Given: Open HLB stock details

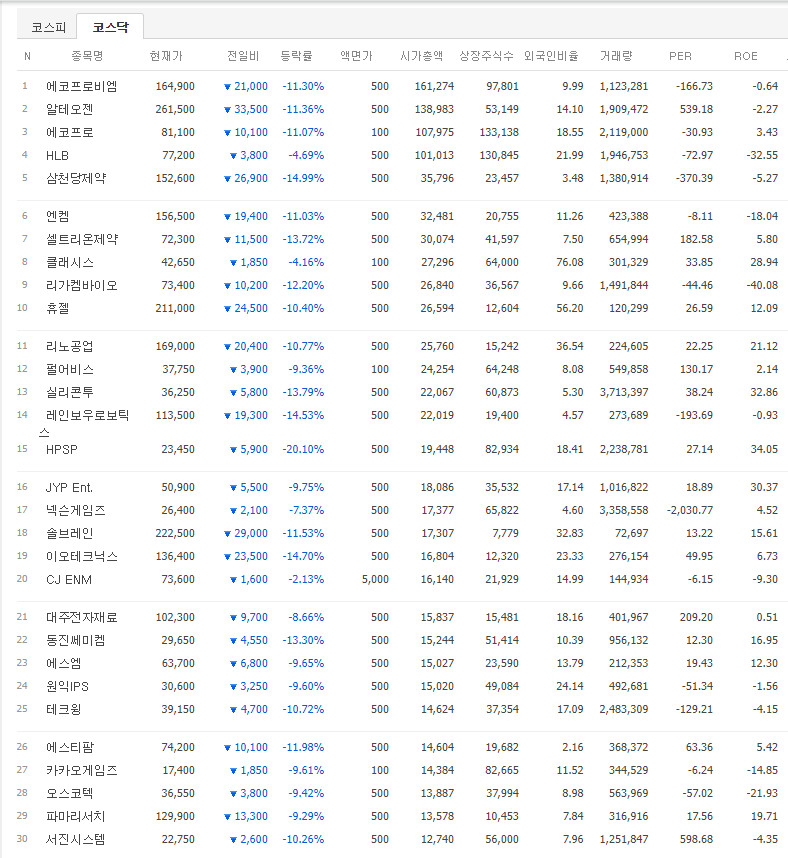Looking at the screenshot, I should point(57,155).
